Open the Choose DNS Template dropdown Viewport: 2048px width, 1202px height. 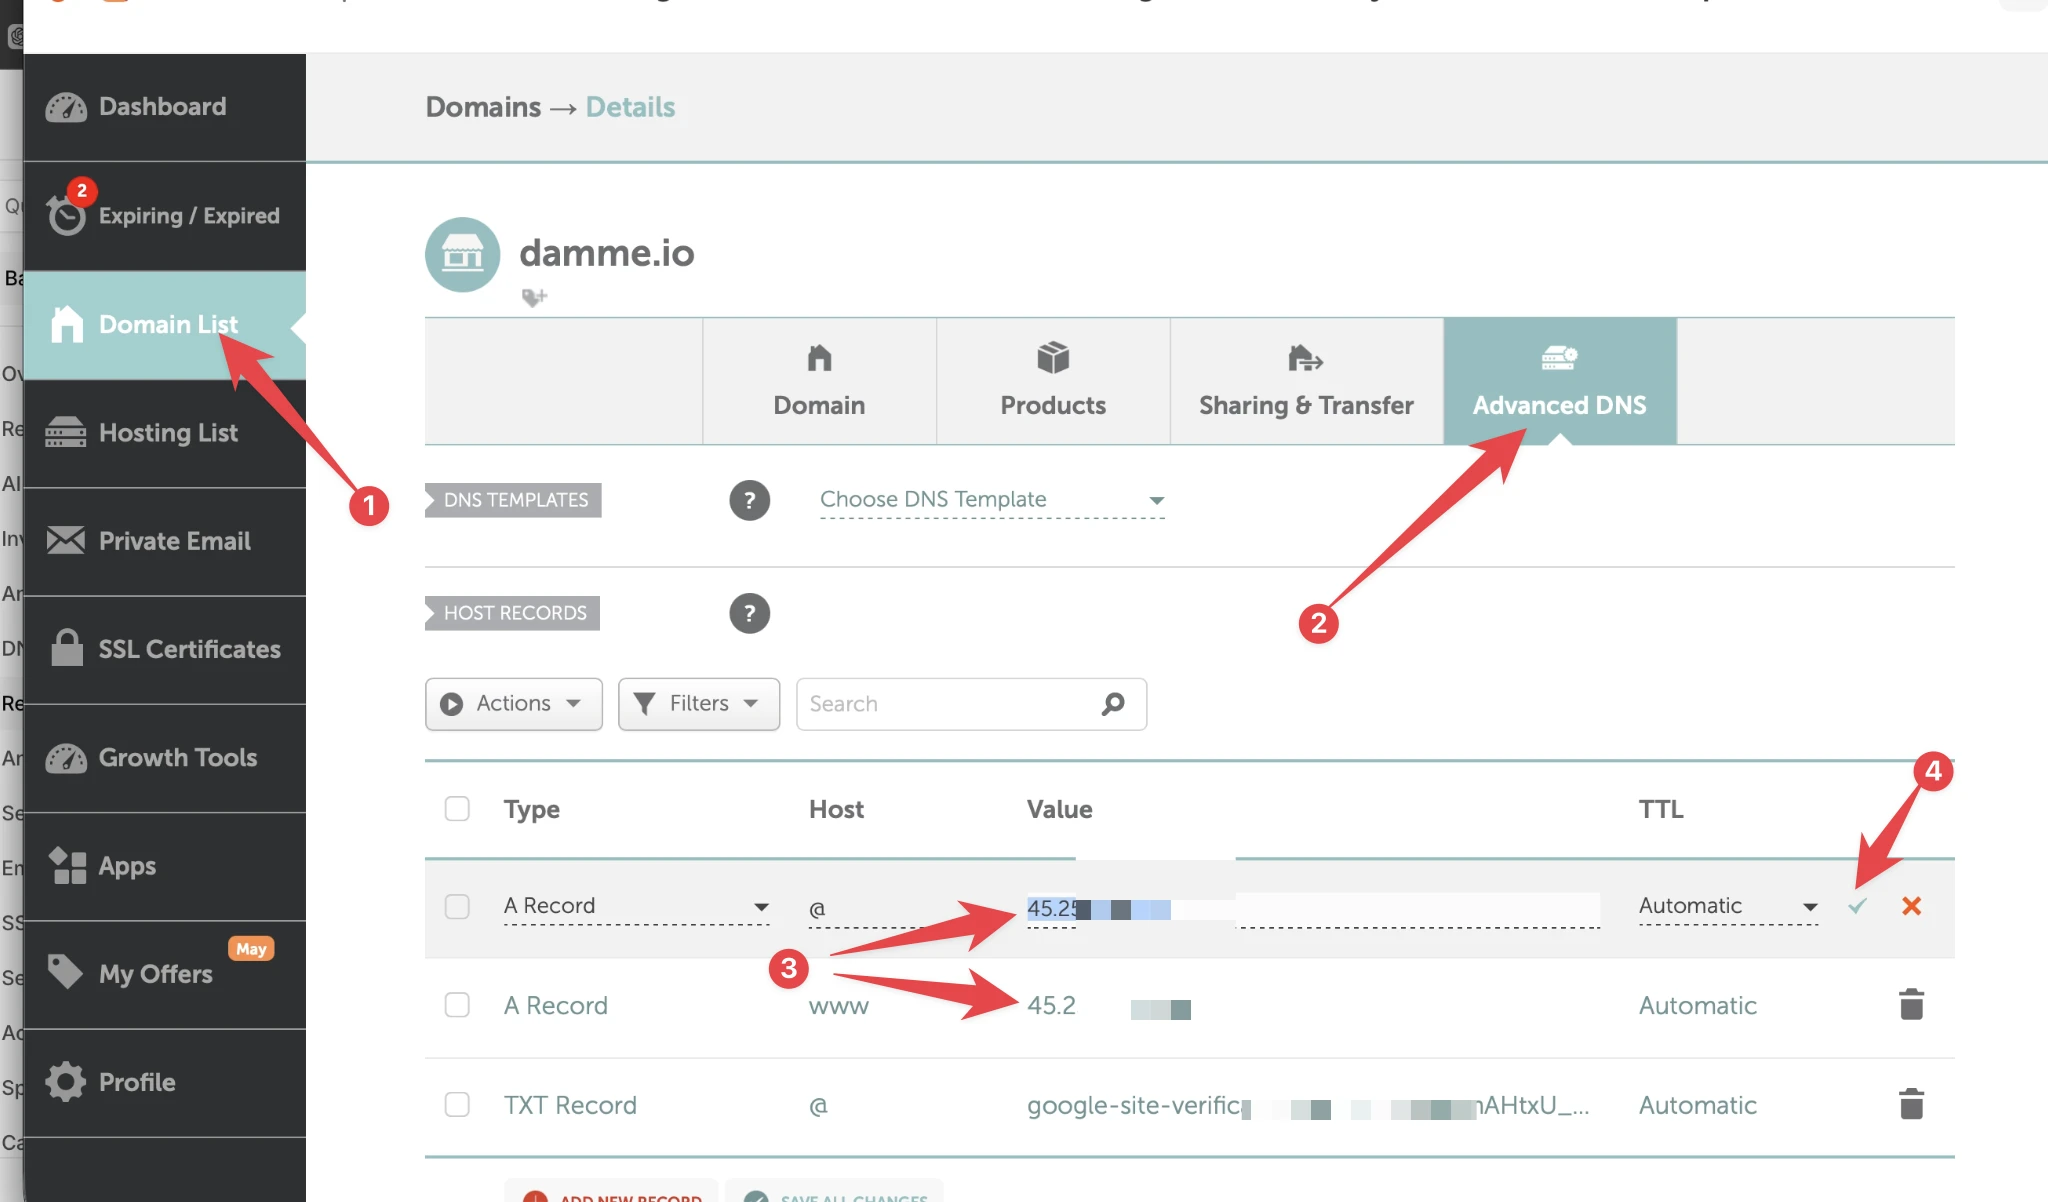992,500
